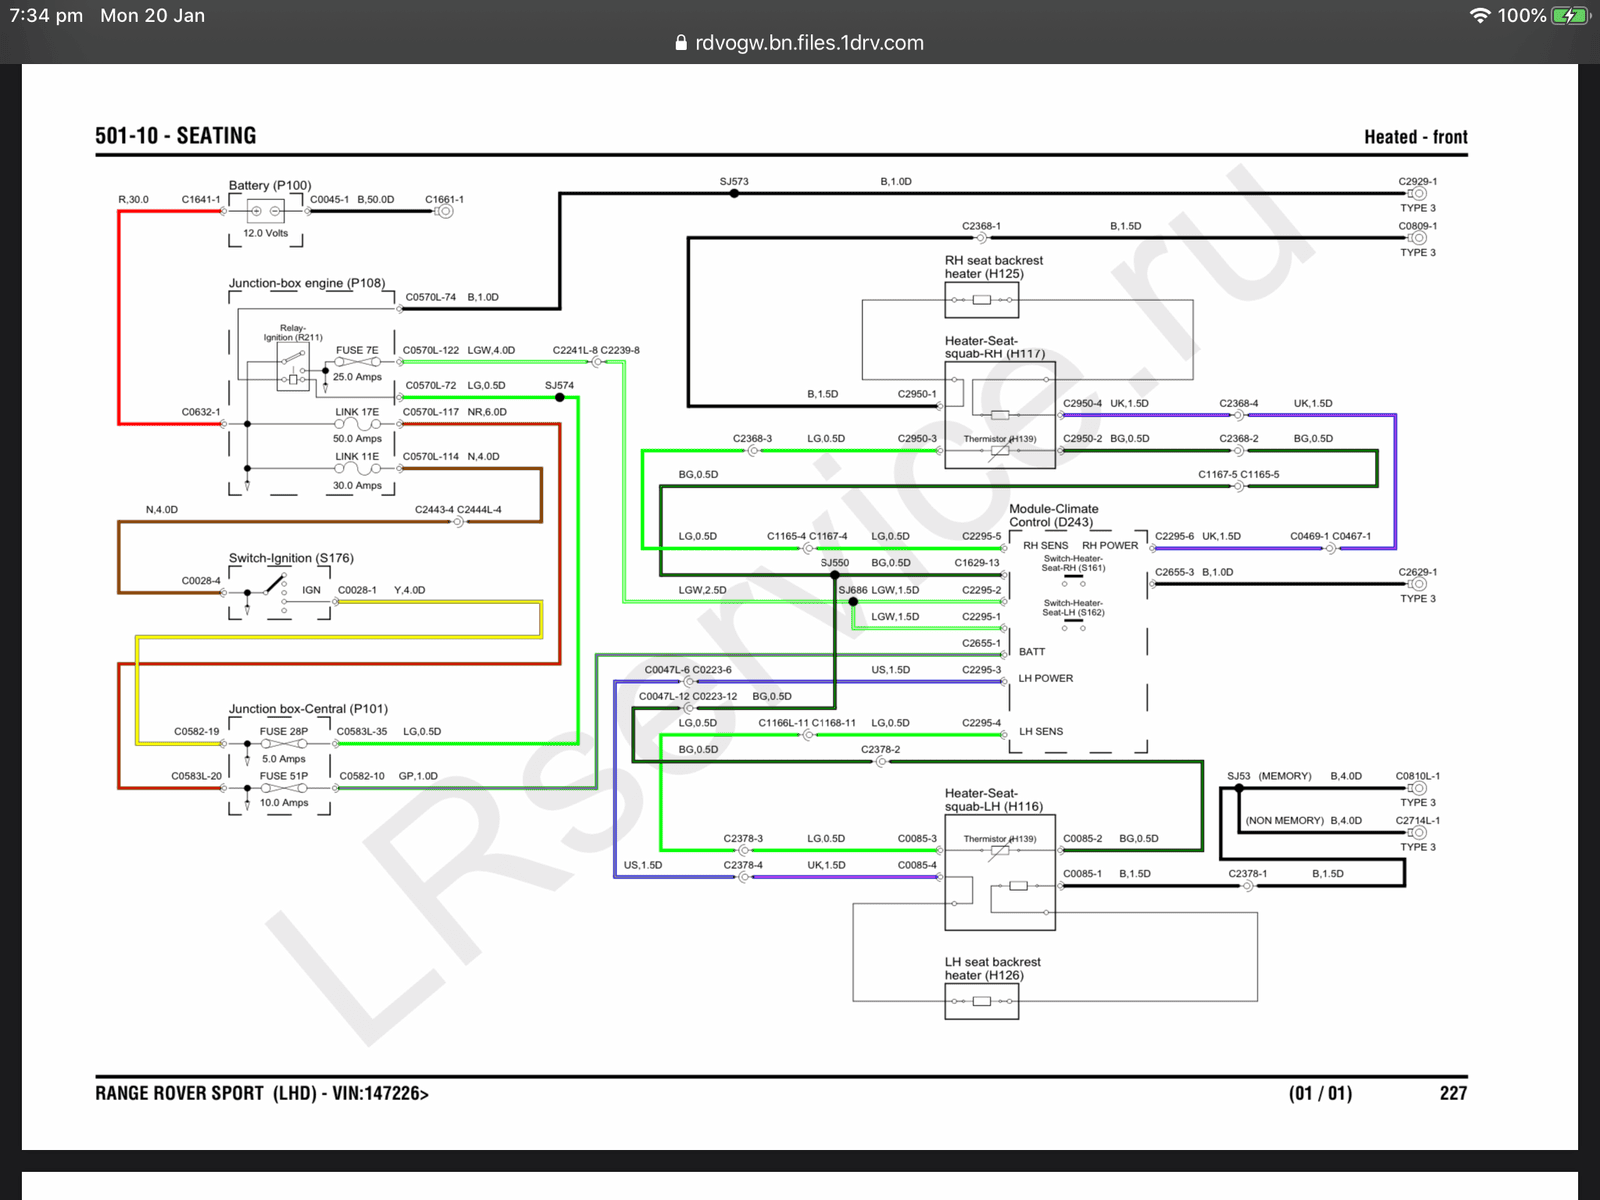This screenshot has height=1200, width=1600.
Task: Tap the lock icon beside the URL
Action: 681,43
